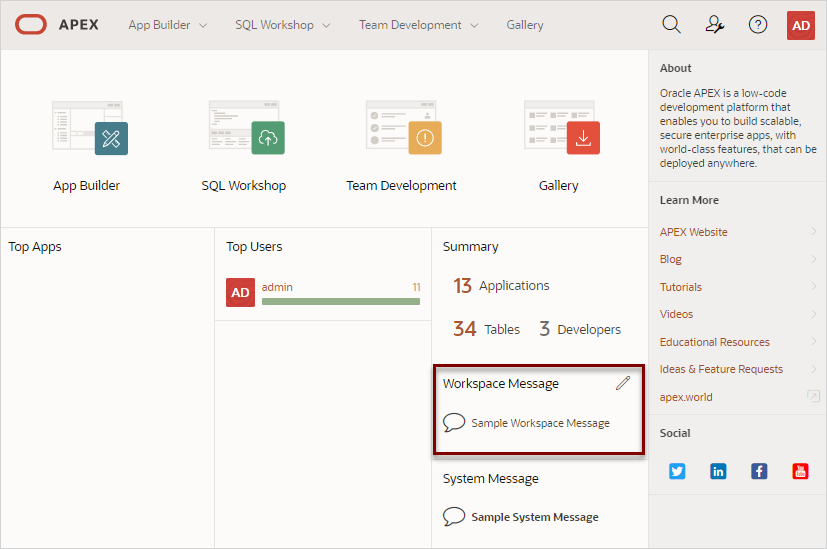Click the Social heading
827x549 pixels.
(x=675, y=433)
